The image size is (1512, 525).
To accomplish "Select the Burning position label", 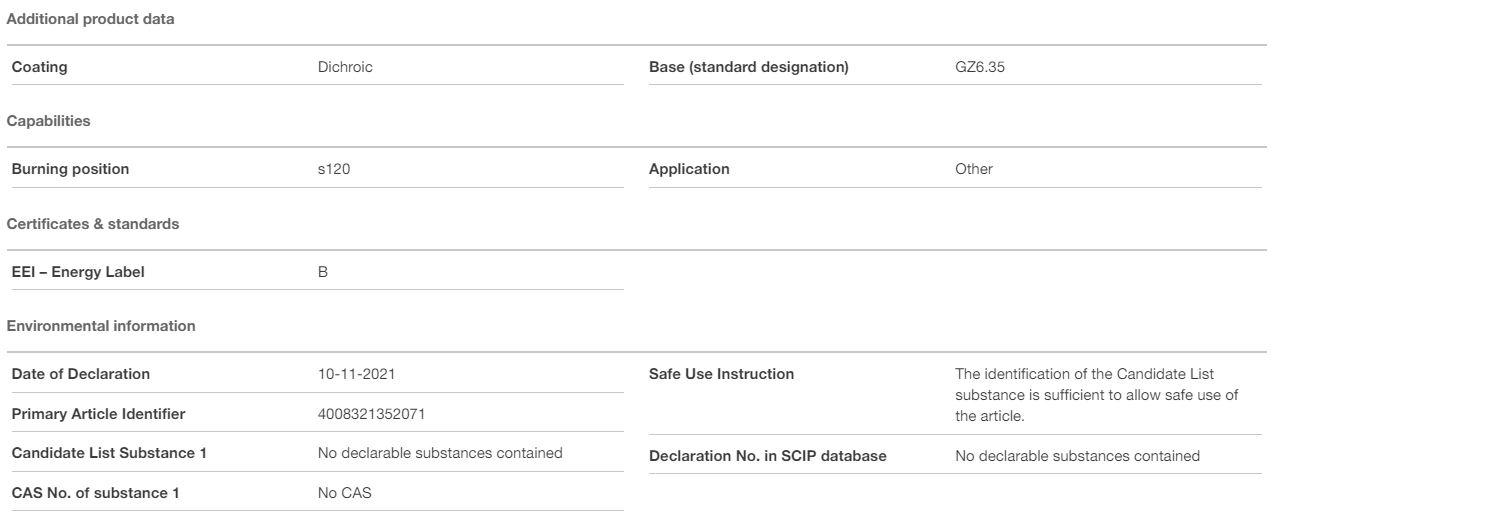I will click(70, 169).
